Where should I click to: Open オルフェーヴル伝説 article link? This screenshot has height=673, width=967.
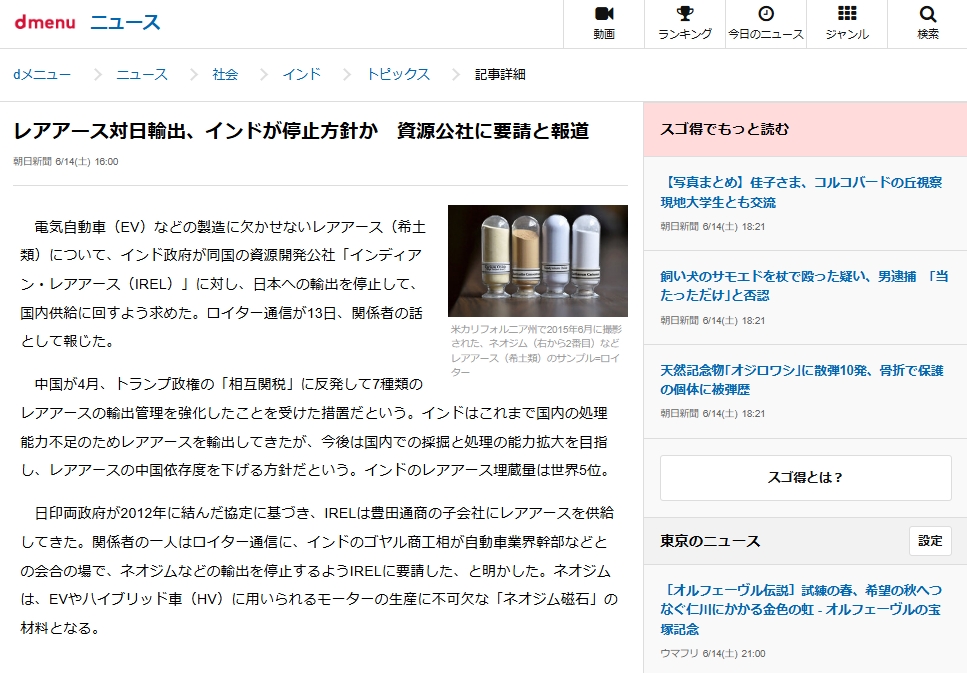pos(800,609)
